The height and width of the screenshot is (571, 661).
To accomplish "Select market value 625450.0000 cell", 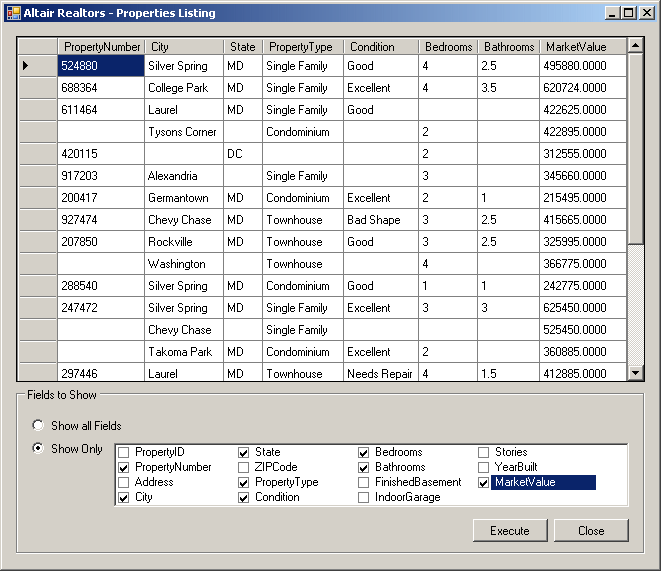I will (x=583, y=308).
